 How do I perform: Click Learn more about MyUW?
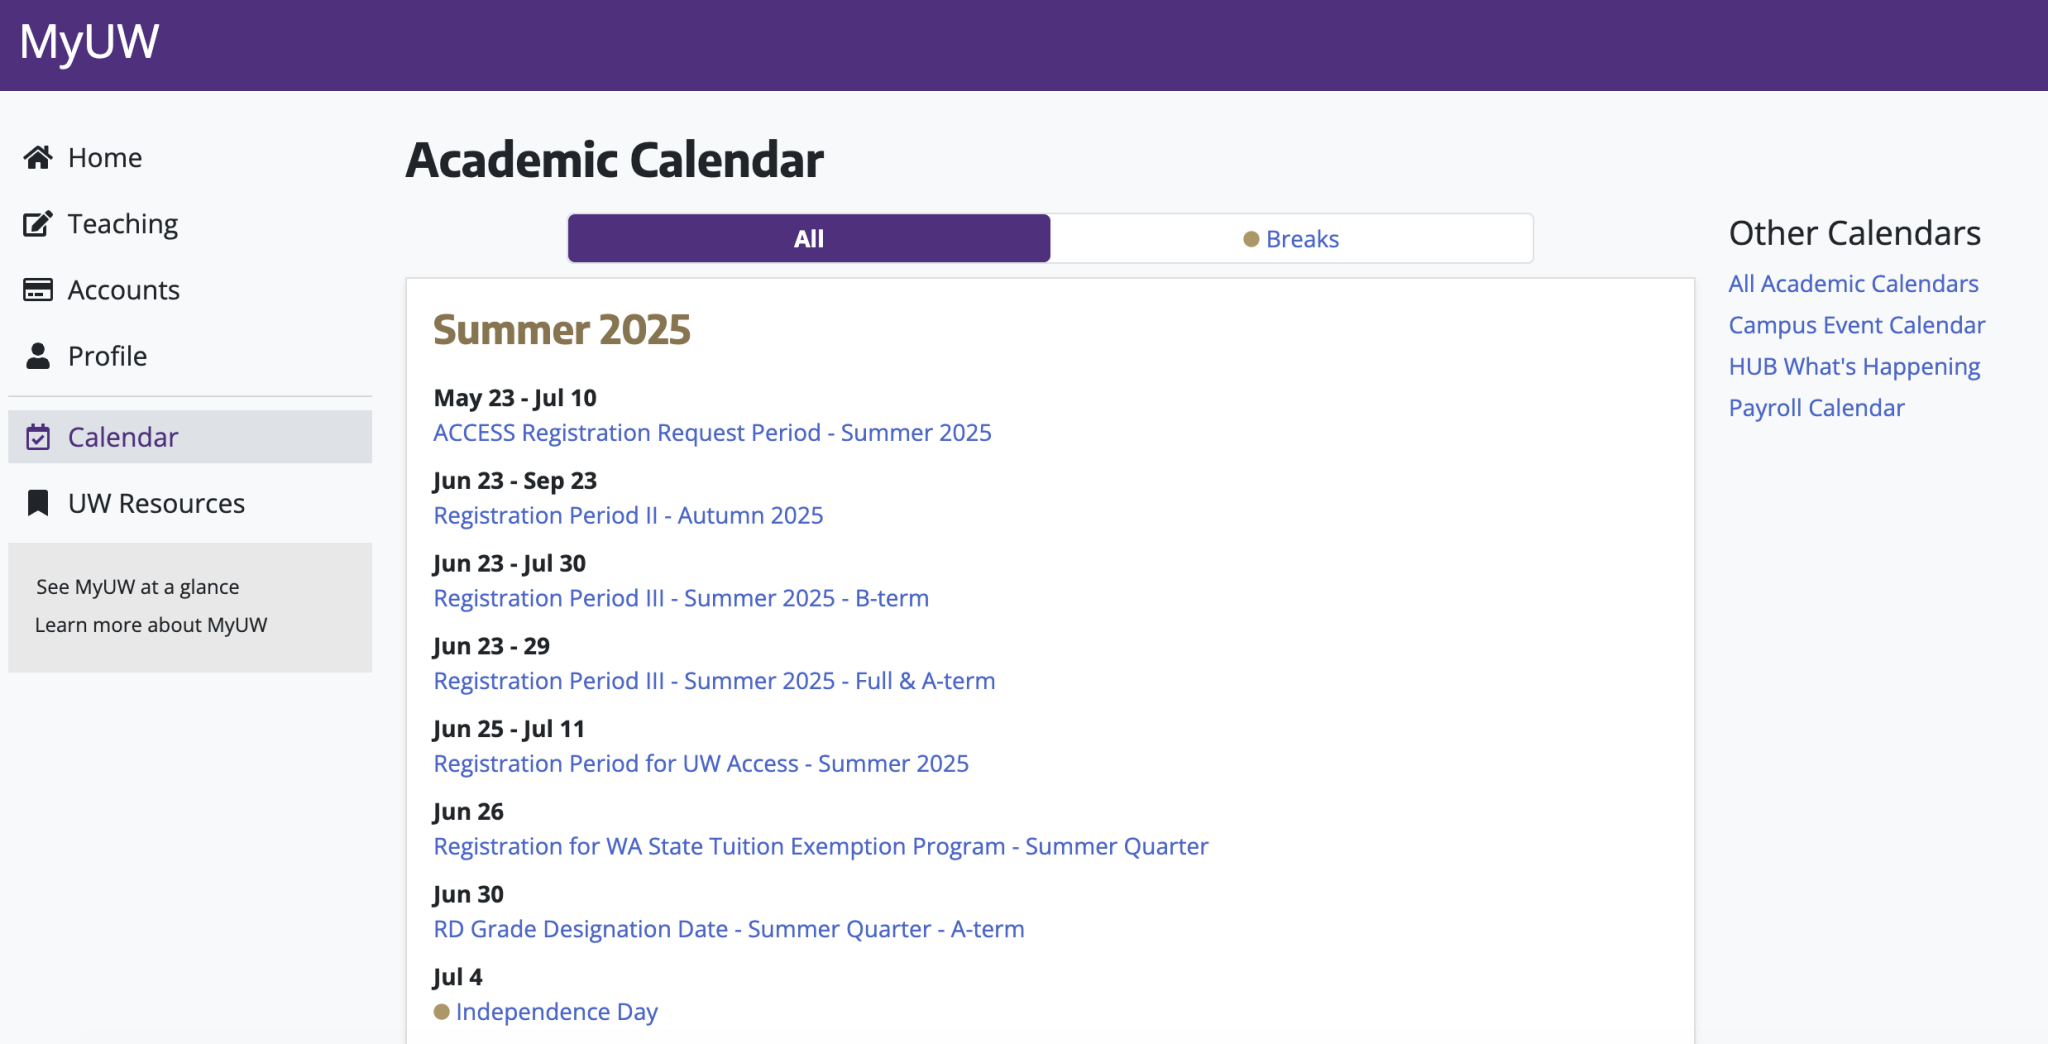pyautogui.click(x=151, y=625)
